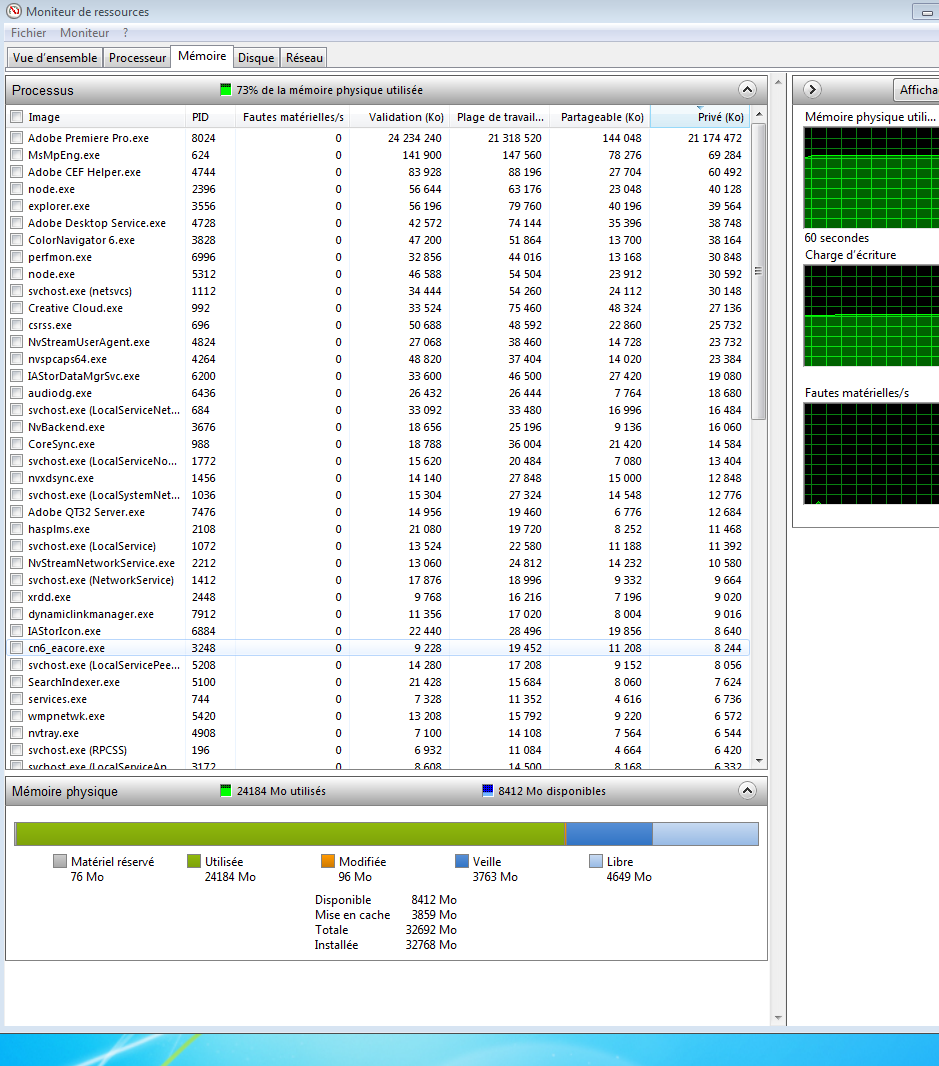939x1066 pixels.
Task: Expand the right graphs pane arrow button
Action: [813, 89]
